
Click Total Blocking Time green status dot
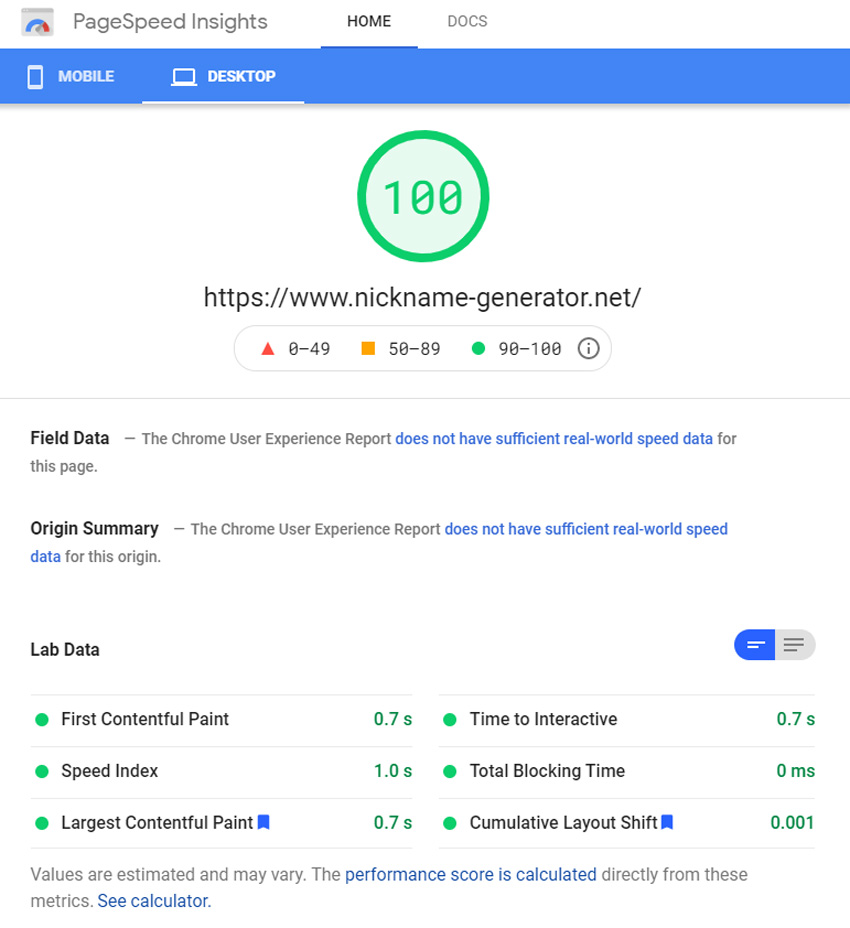[450, 772]
